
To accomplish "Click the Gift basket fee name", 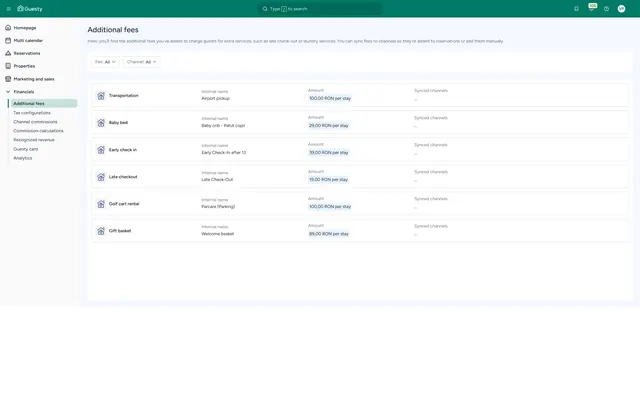I will coord(120,231).
